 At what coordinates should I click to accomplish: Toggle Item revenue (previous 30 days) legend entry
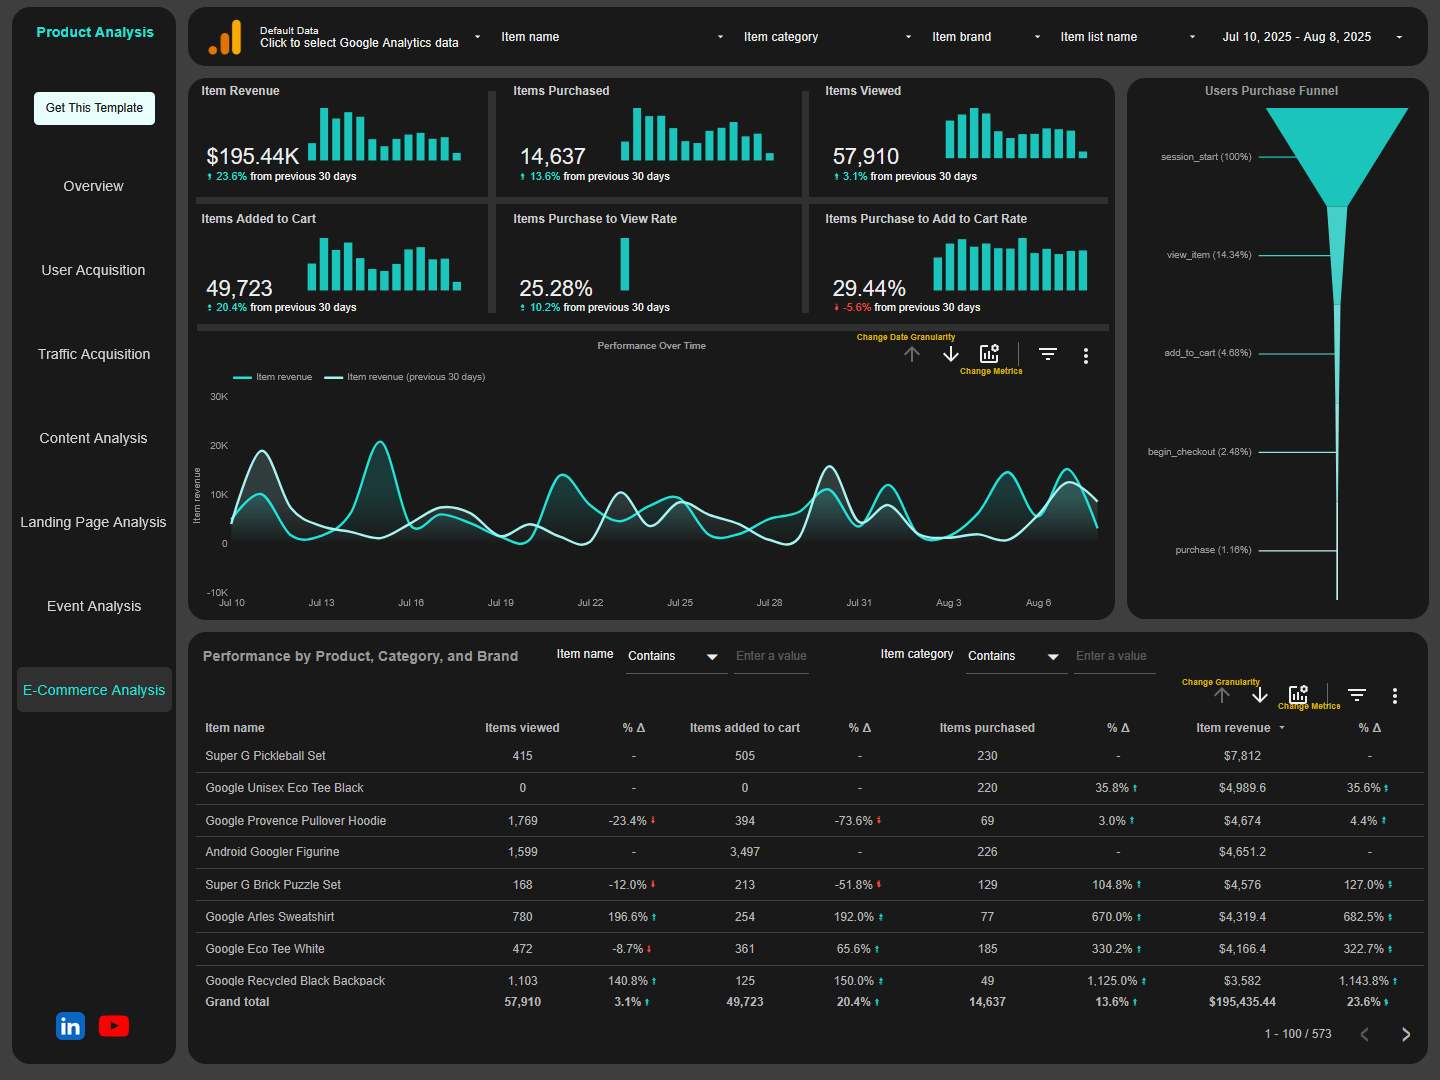[405, 377]
